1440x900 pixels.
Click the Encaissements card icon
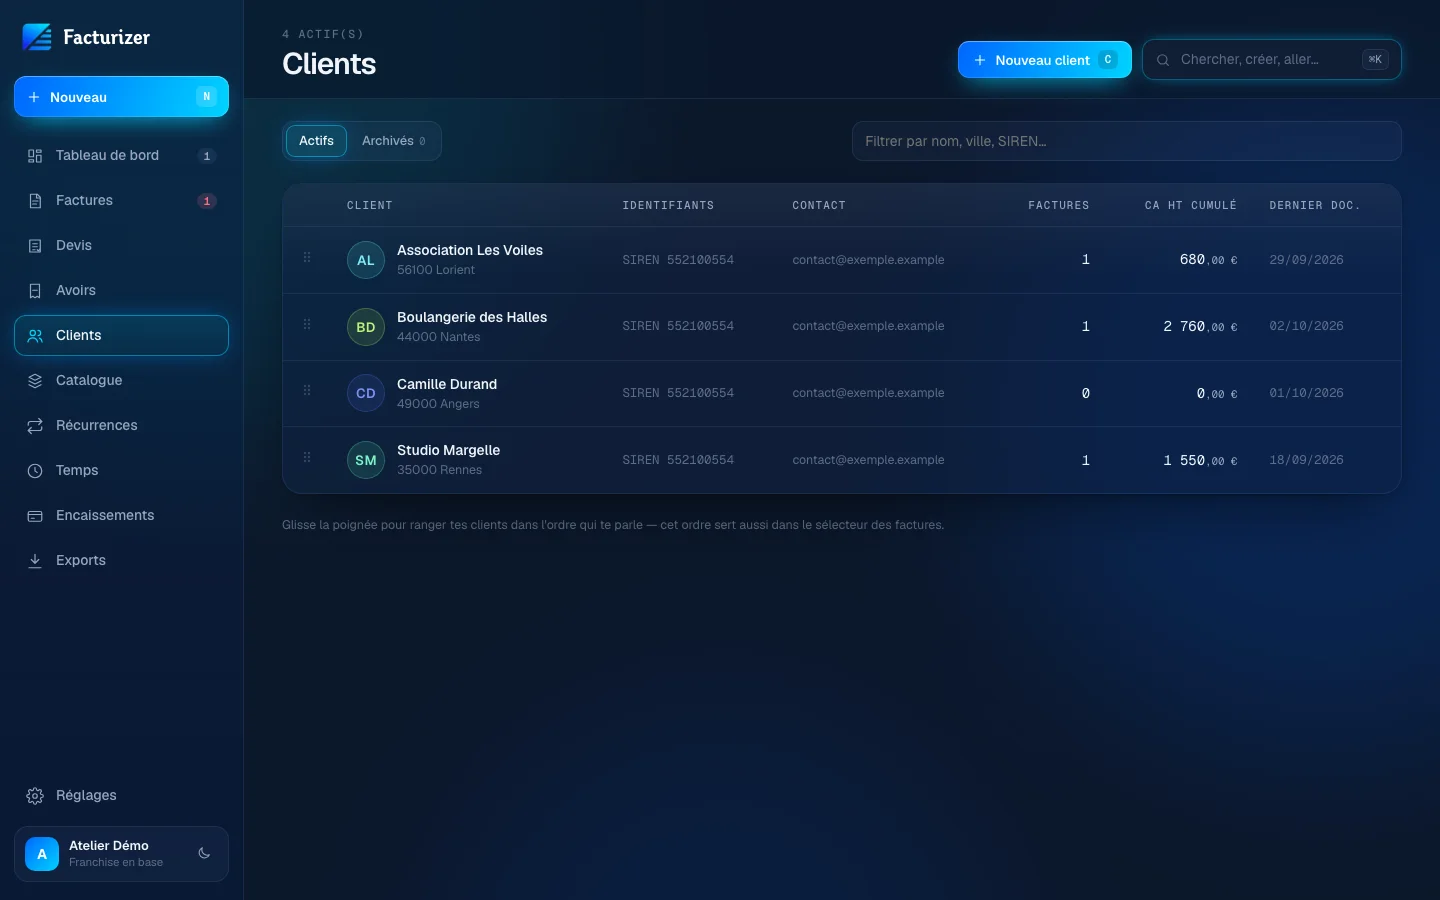click(35, 516)
